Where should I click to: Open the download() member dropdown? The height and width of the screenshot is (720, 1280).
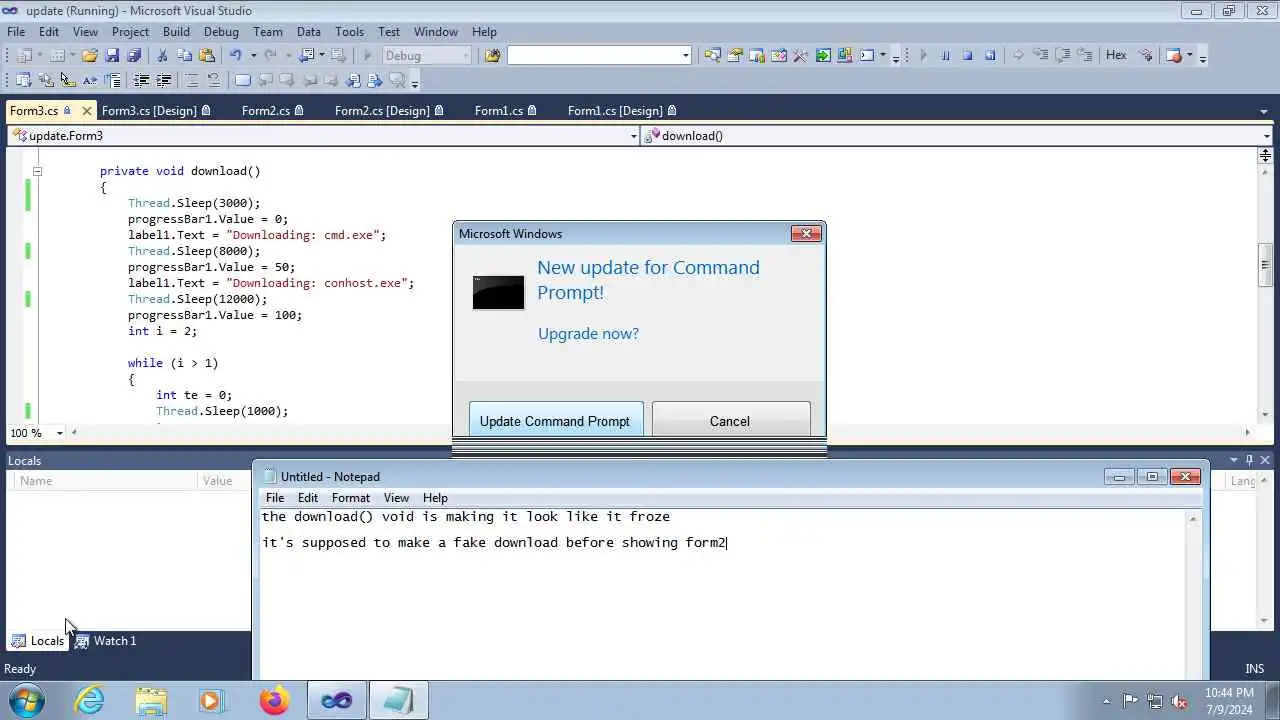1266,136
